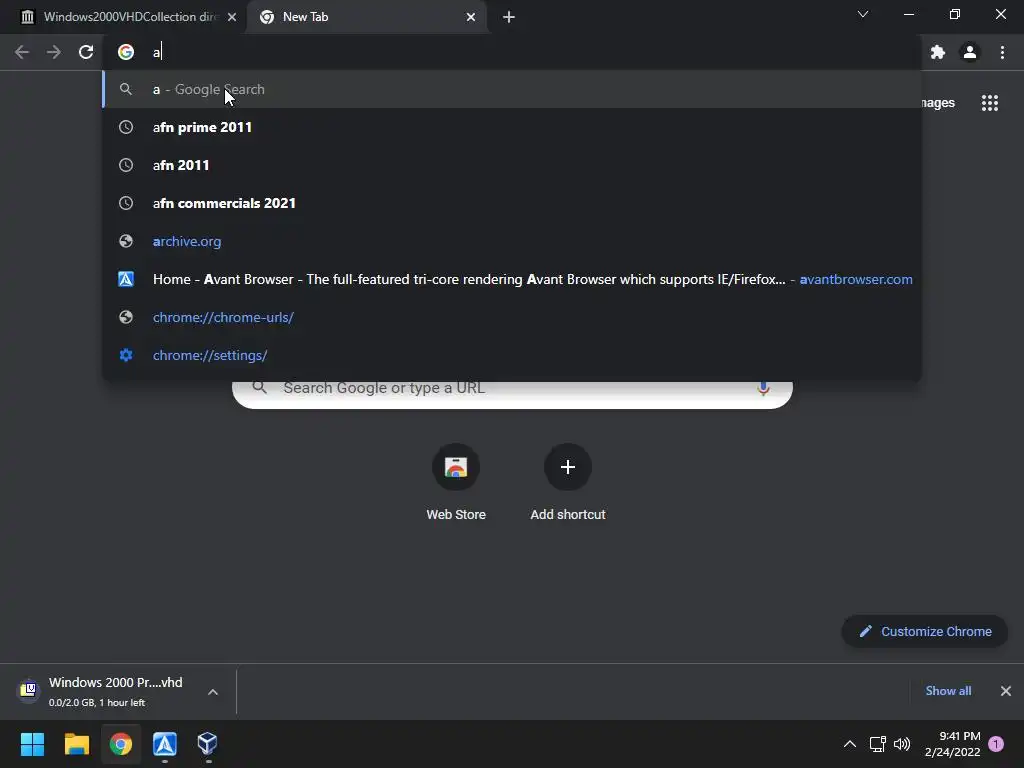This screenshot has width=1024, height=768.
Task: Click the browser forward arrow
Action: (x=54, y=52)
